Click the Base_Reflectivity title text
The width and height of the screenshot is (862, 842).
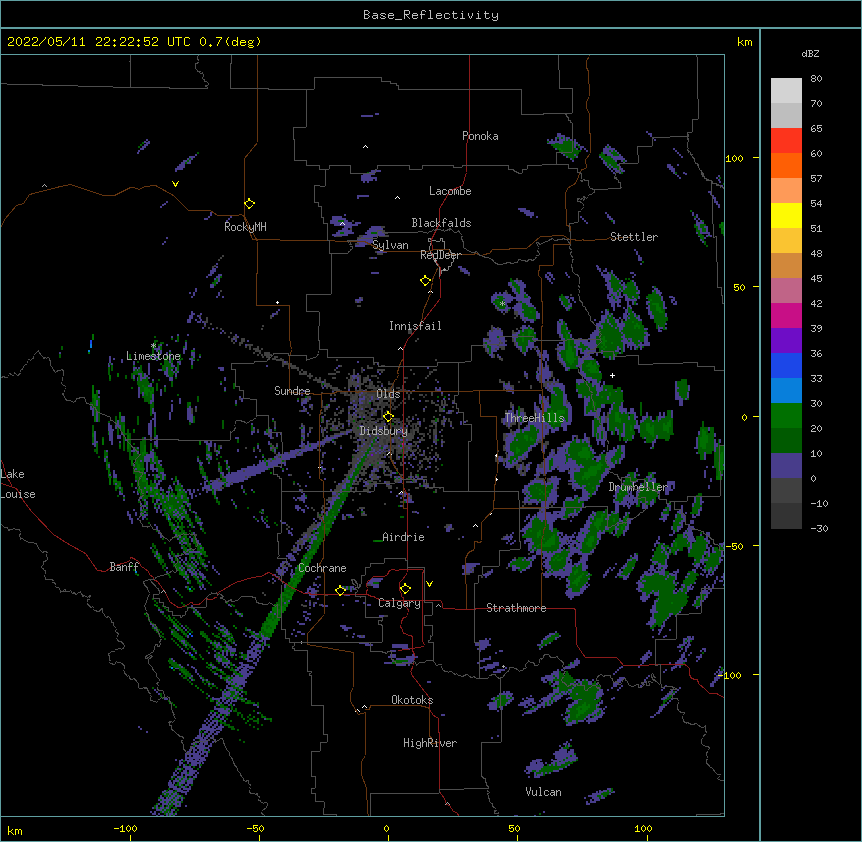[x=430, y=15]
